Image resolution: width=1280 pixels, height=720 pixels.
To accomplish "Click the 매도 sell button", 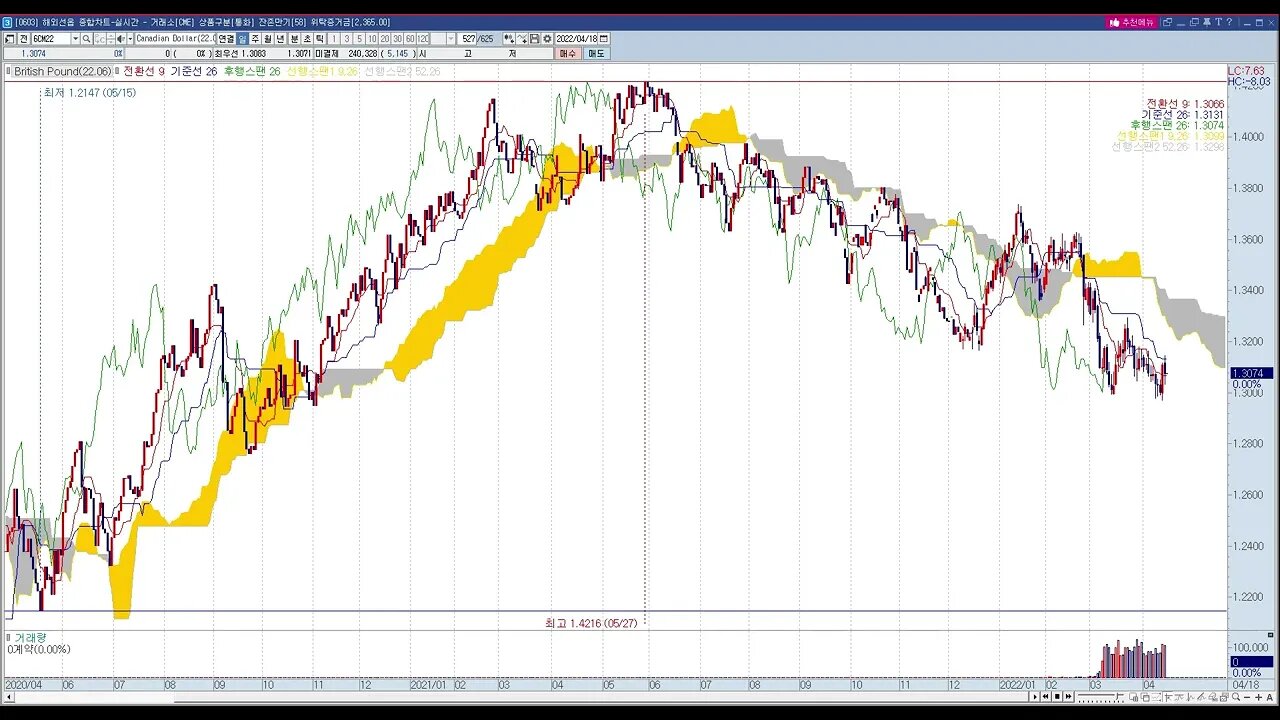I will coord(596,53).
